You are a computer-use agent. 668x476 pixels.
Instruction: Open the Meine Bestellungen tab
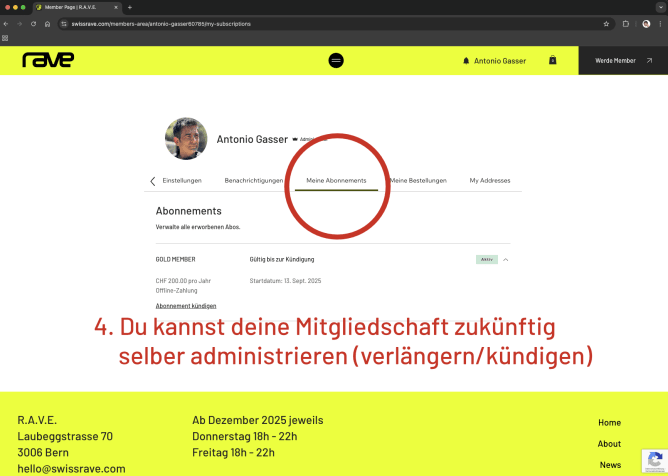pyautogui.click(x=418, y=180)
